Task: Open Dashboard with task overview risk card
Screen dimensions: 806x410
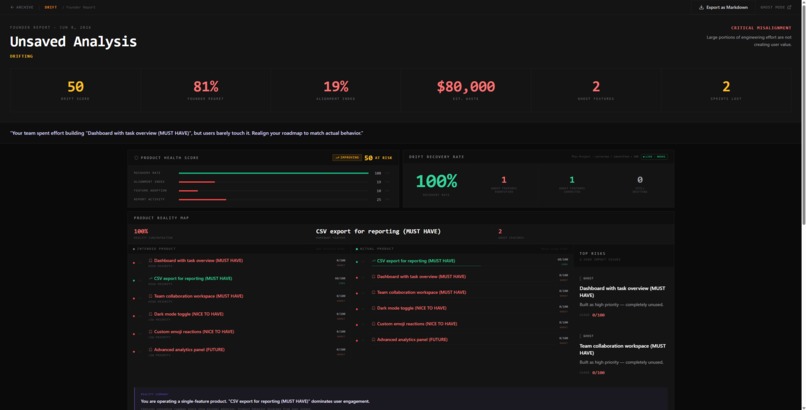Action: 623,297
